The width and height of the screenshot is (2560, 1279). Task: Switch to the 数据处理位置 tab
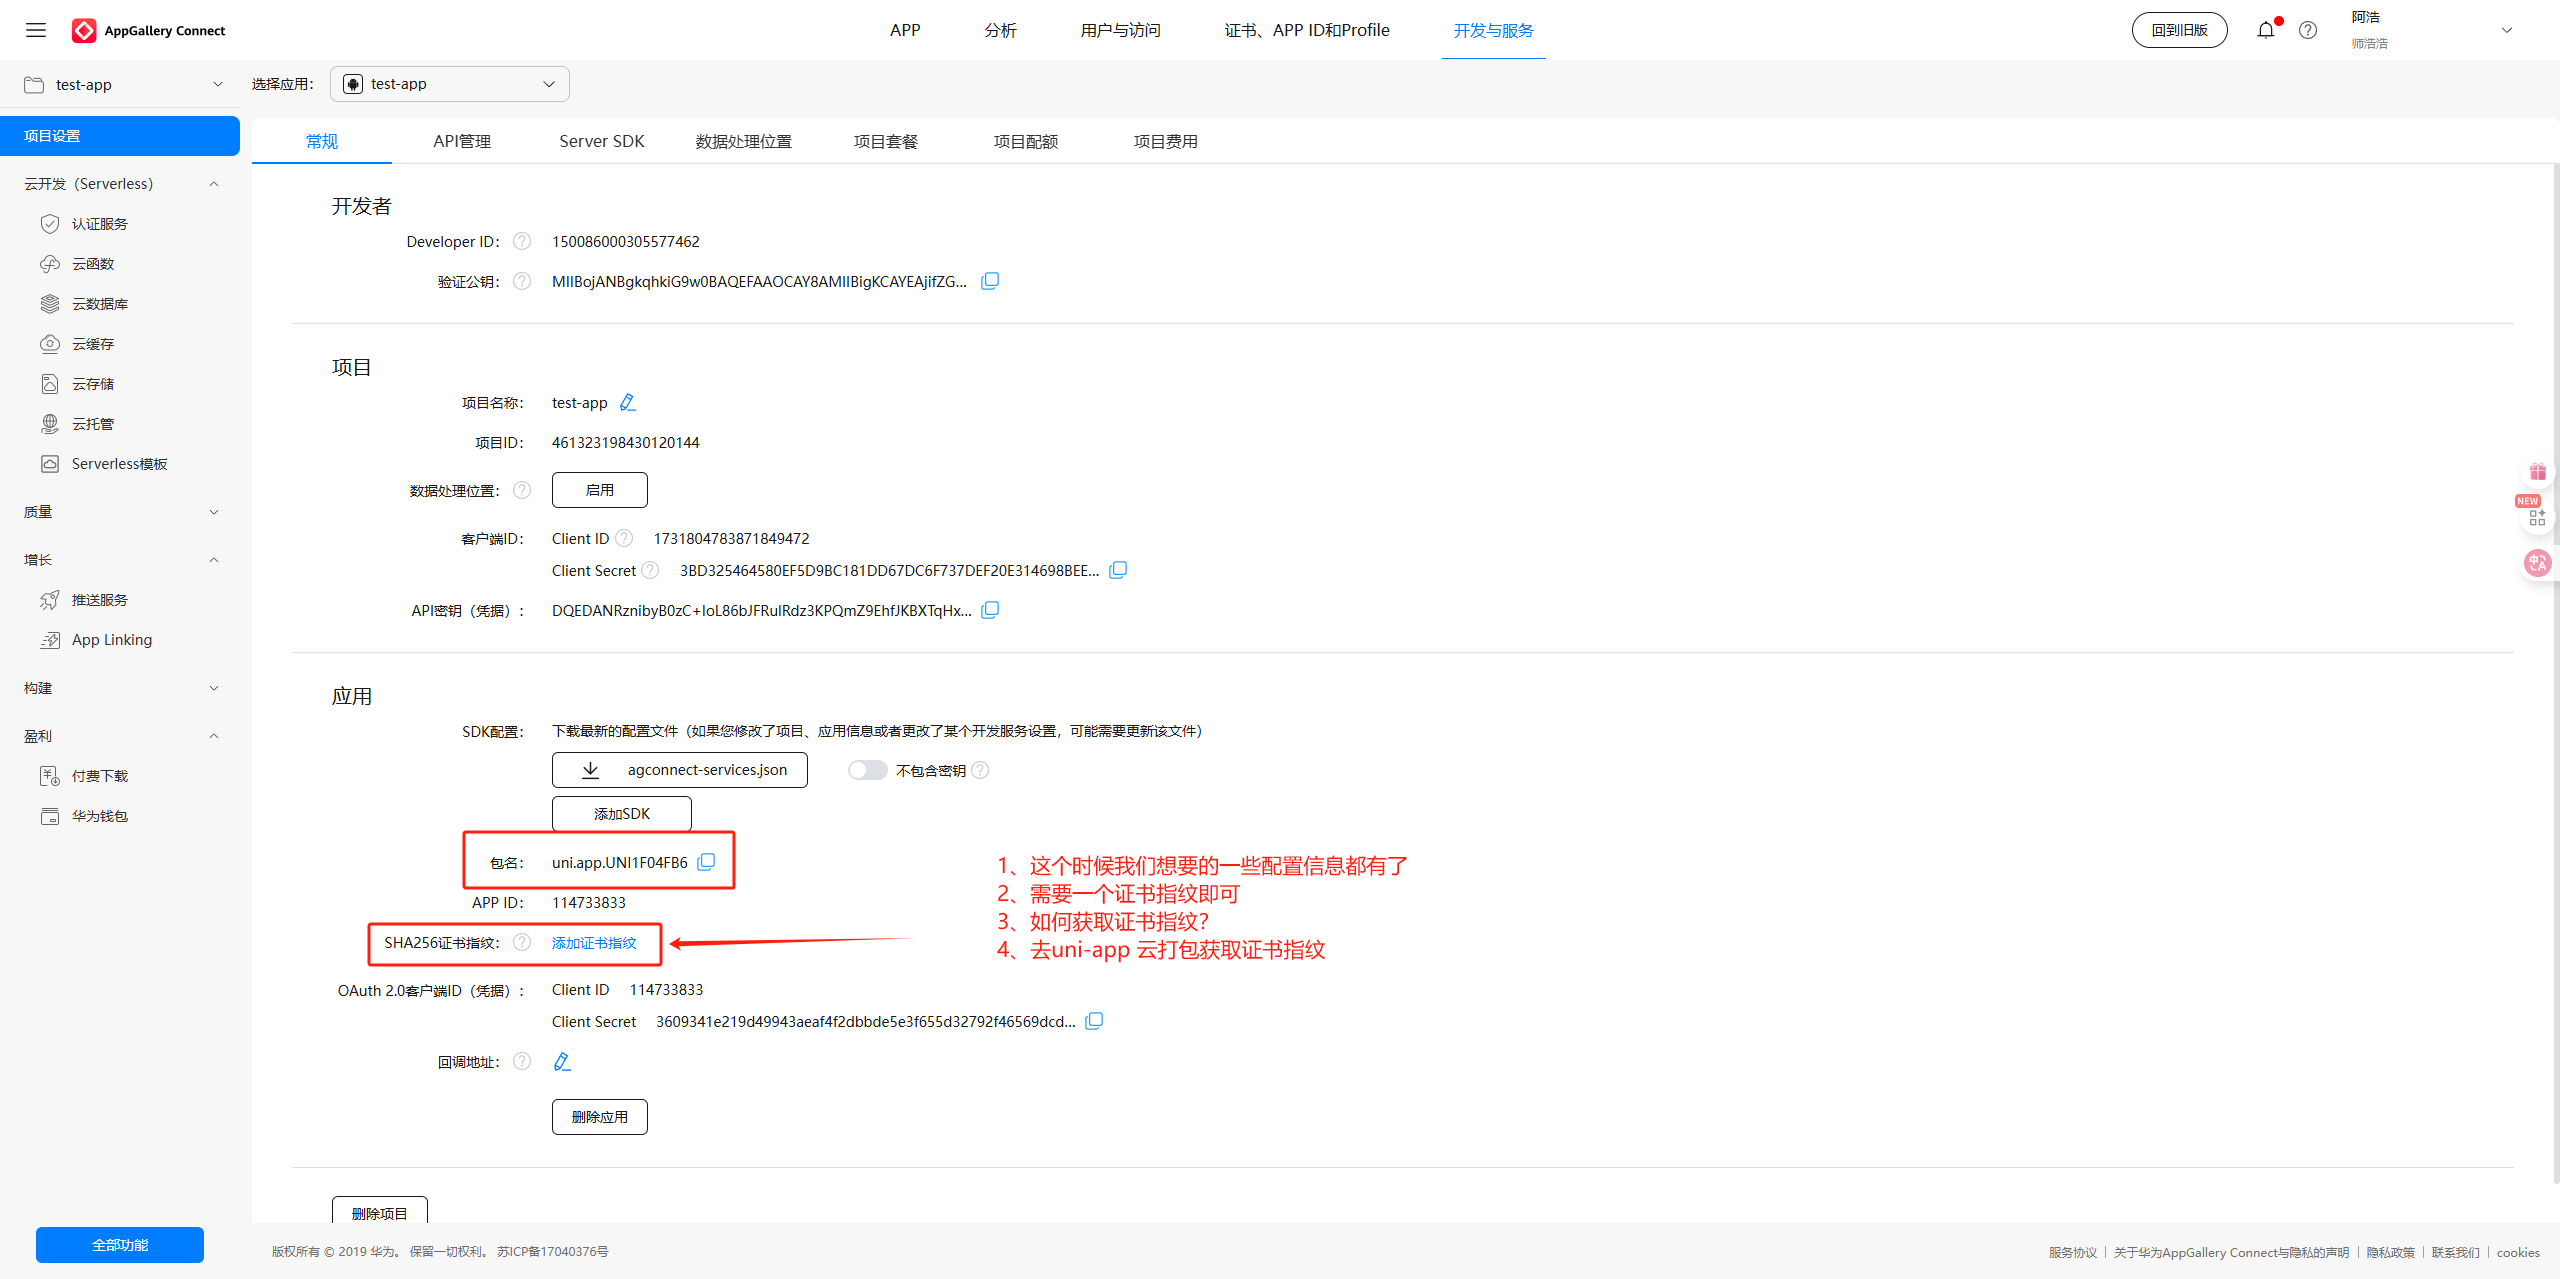point(744,141)
